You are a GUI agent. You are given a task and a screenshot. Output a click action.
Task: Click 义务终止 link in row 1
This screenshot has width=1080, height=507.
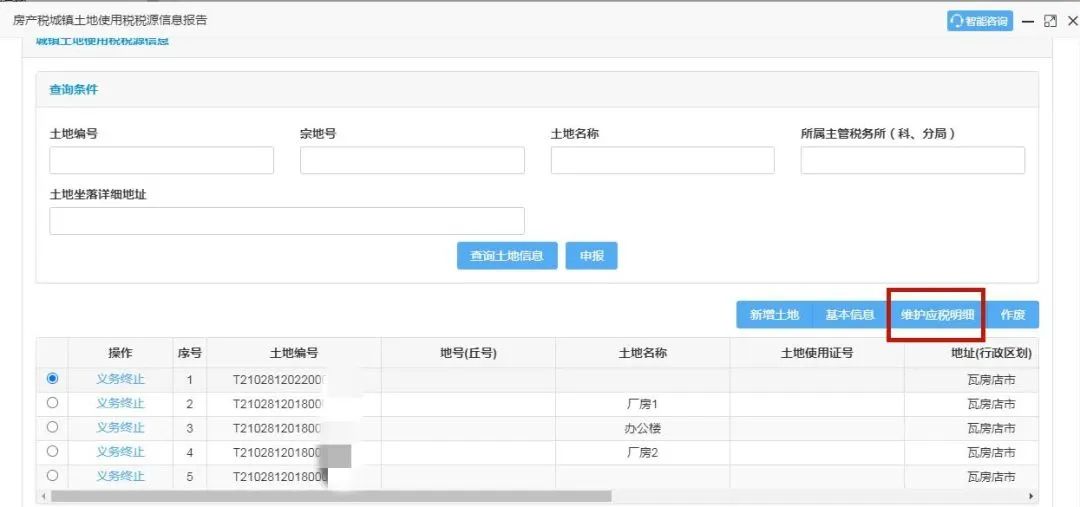point(120,379)
